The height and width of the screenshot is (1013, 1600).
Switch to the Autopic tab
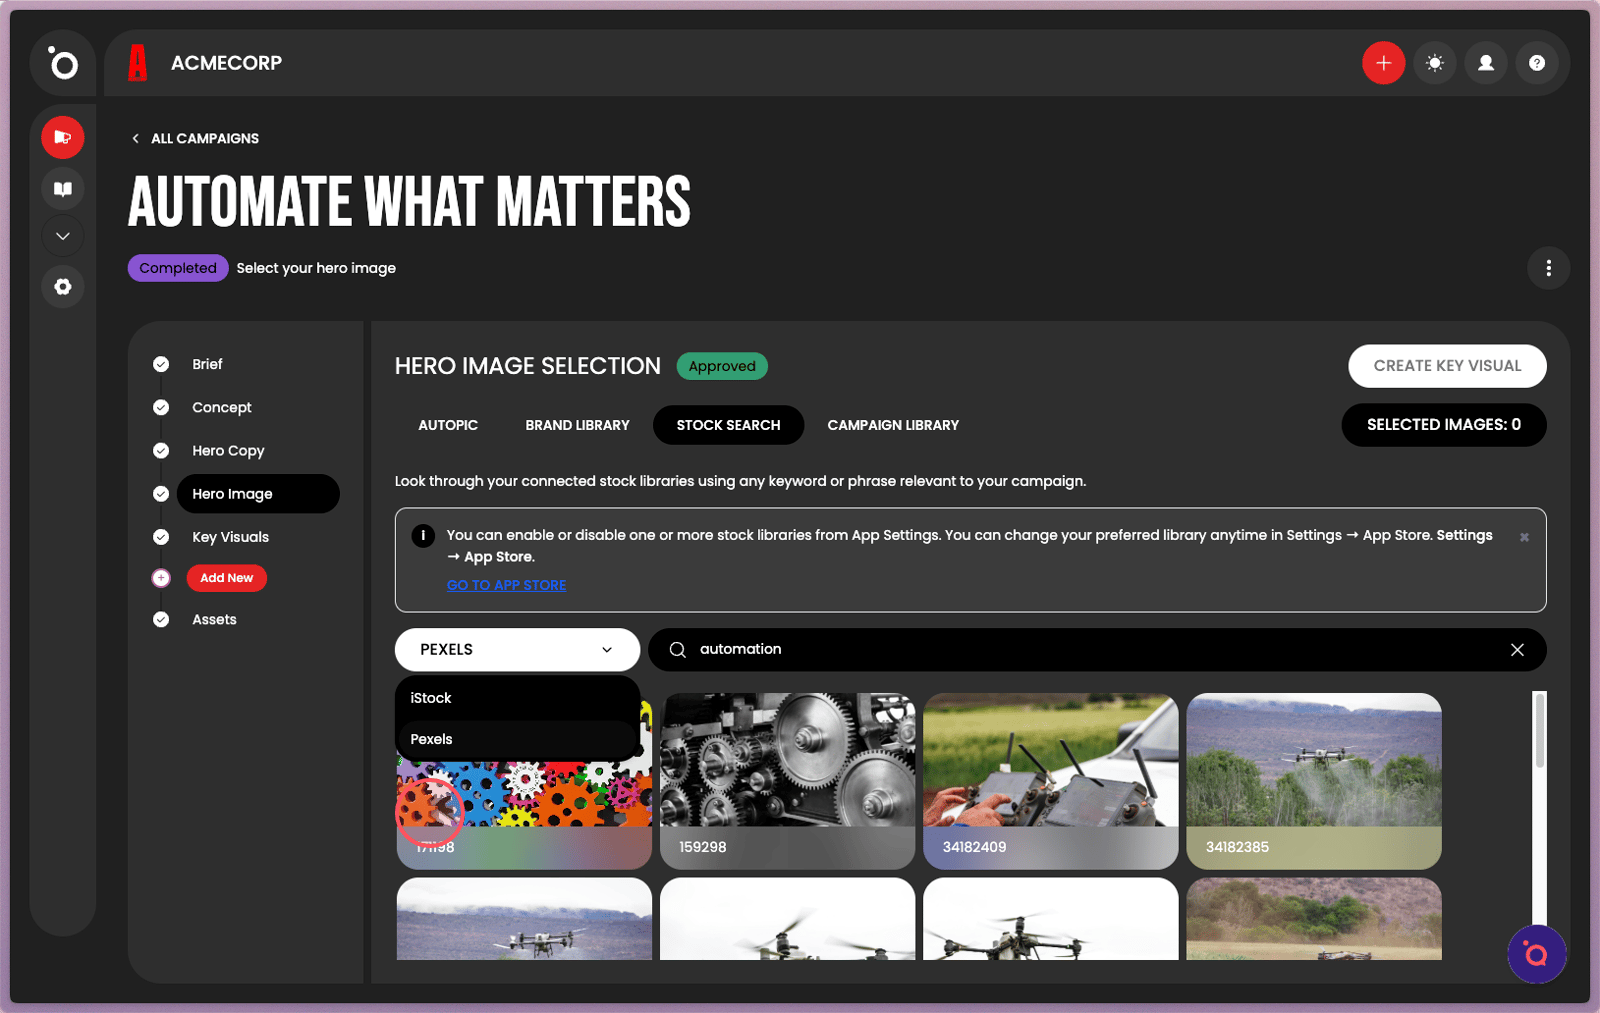(448, 425)
